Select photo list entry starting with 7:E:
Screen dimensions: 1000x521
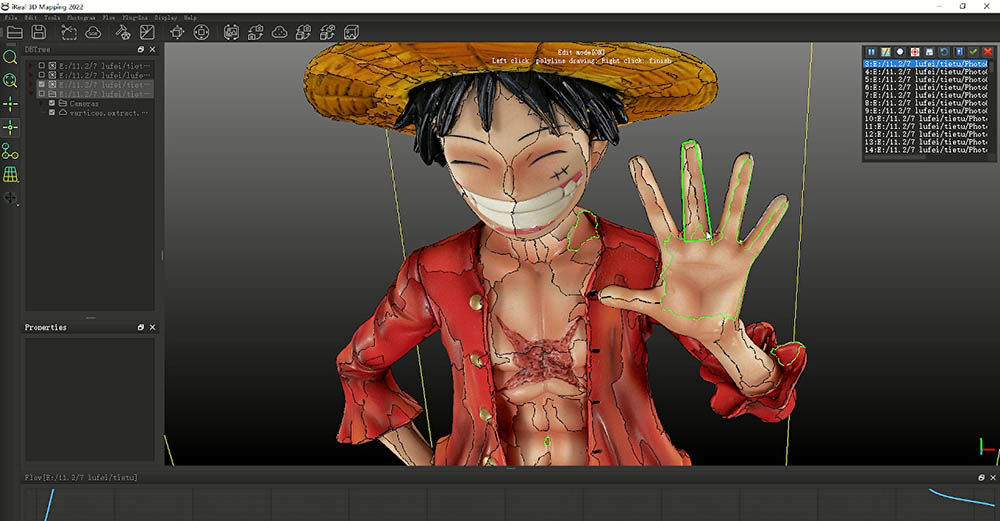(926, 95)
